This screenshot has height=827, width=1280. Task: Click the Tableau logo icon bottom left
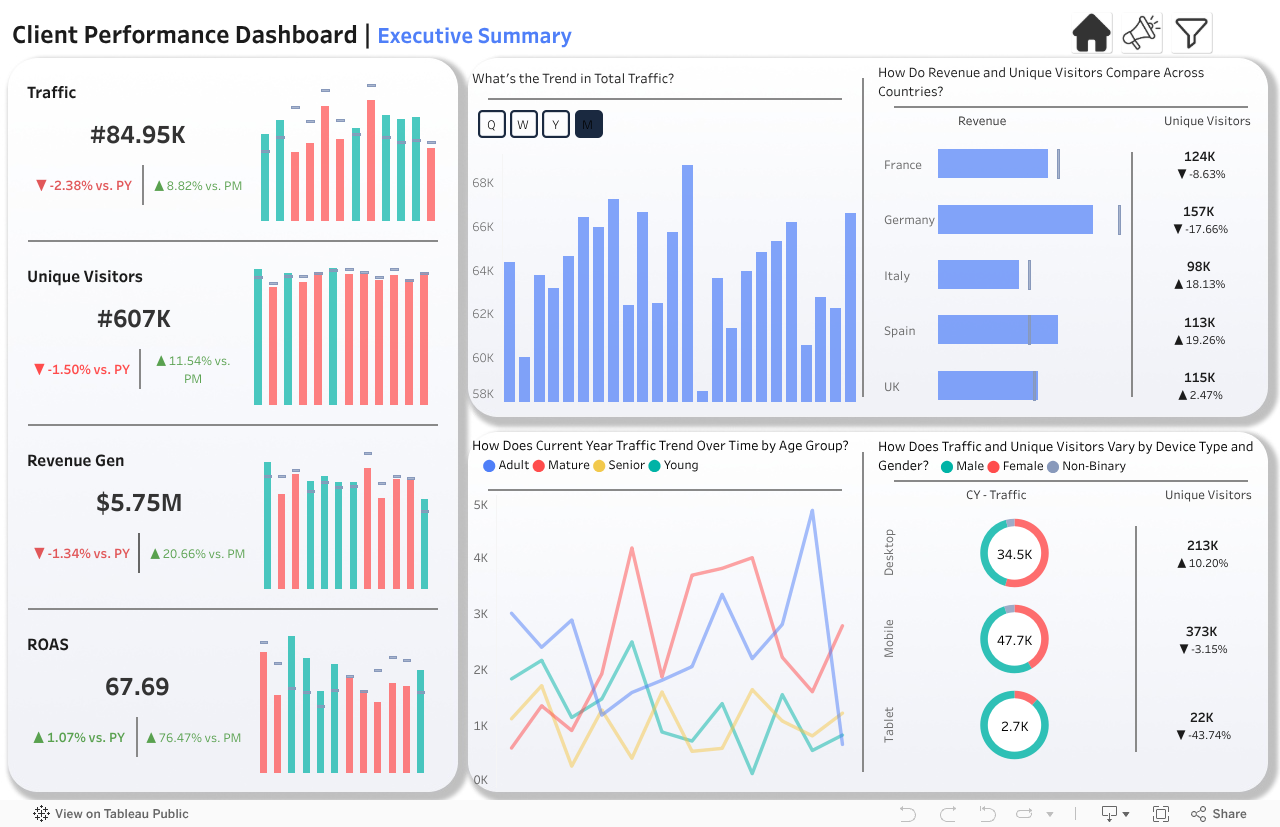click(42, 813)
